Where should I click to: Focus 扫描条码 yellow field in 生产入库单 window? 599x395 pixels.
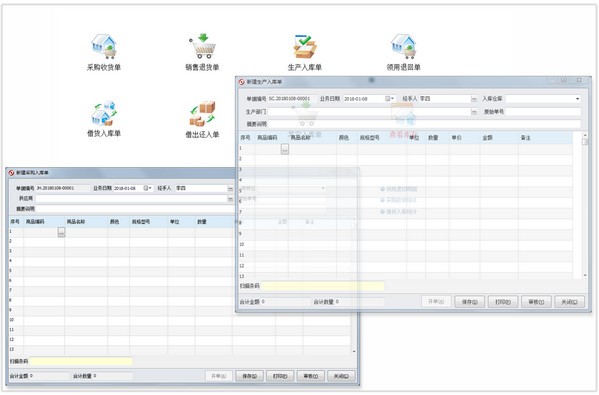323,286
